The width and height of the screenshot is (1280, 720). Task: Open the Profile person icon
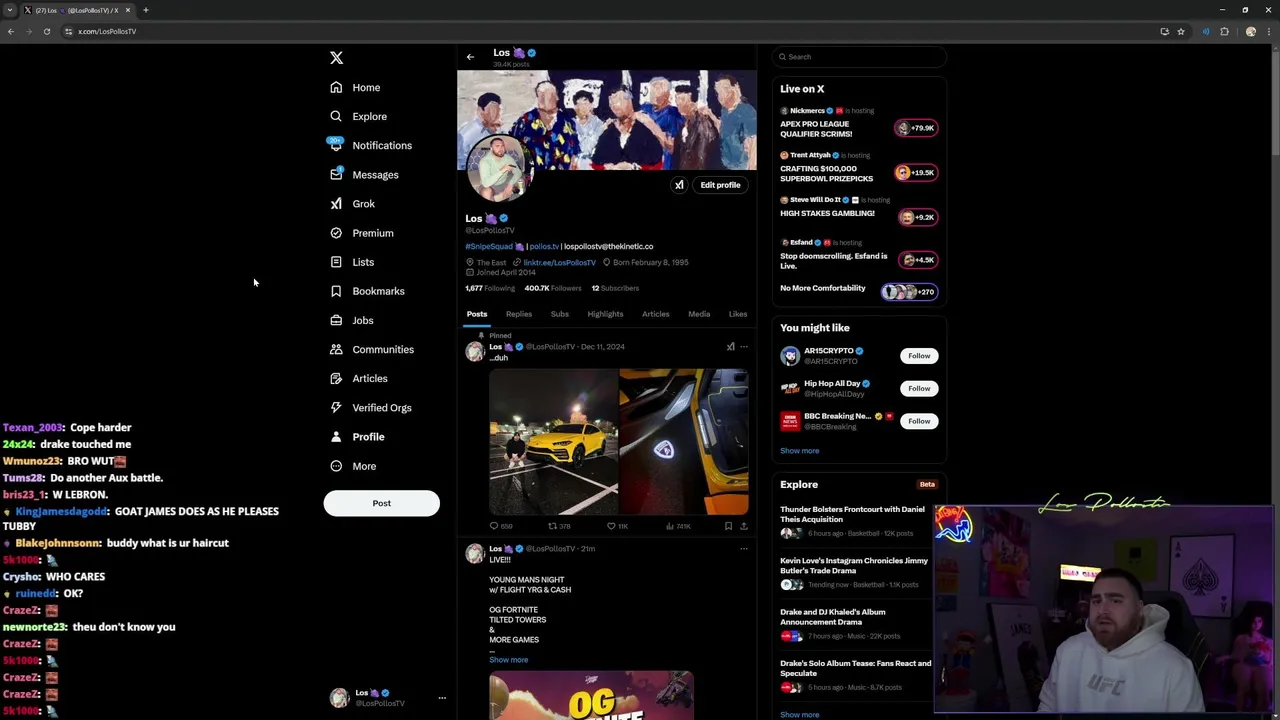click(336, 436)
